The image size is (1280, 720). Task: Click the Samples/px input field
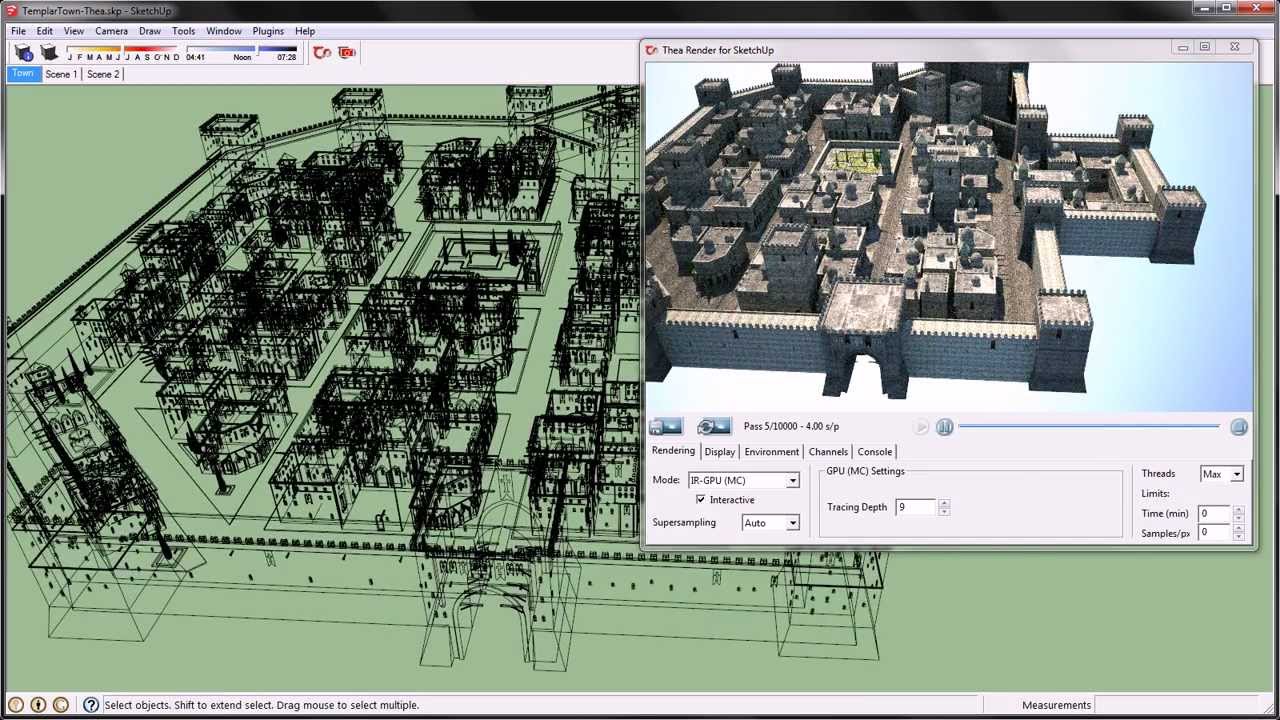(x=1215, y=533)
